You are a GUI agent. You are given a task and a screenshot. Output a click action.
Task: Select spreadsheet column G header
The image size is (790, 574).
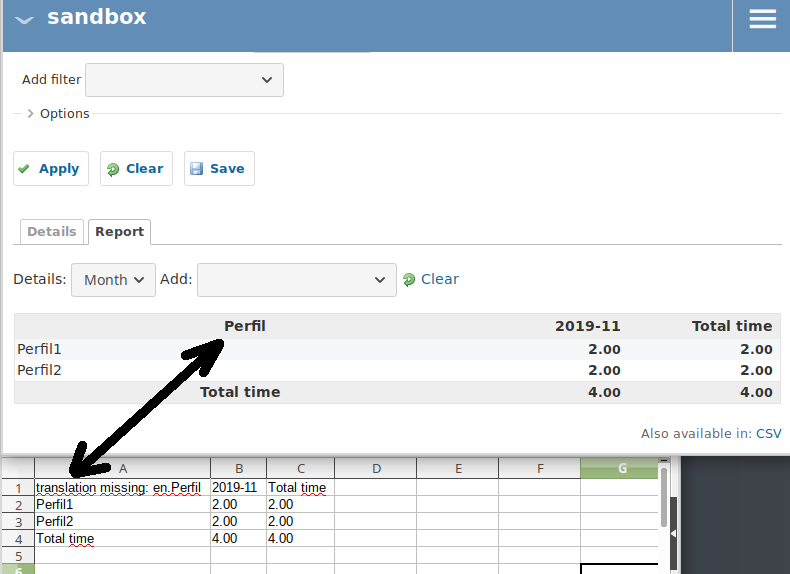pos(620,468)
